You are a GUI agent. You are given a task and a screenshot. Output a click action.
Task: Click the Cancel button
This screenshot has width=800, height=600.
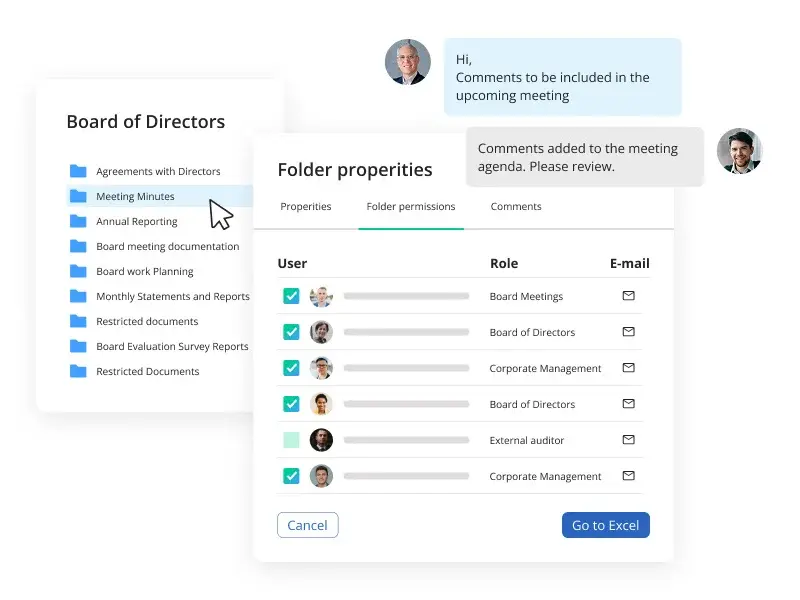(x=308, y=525)
